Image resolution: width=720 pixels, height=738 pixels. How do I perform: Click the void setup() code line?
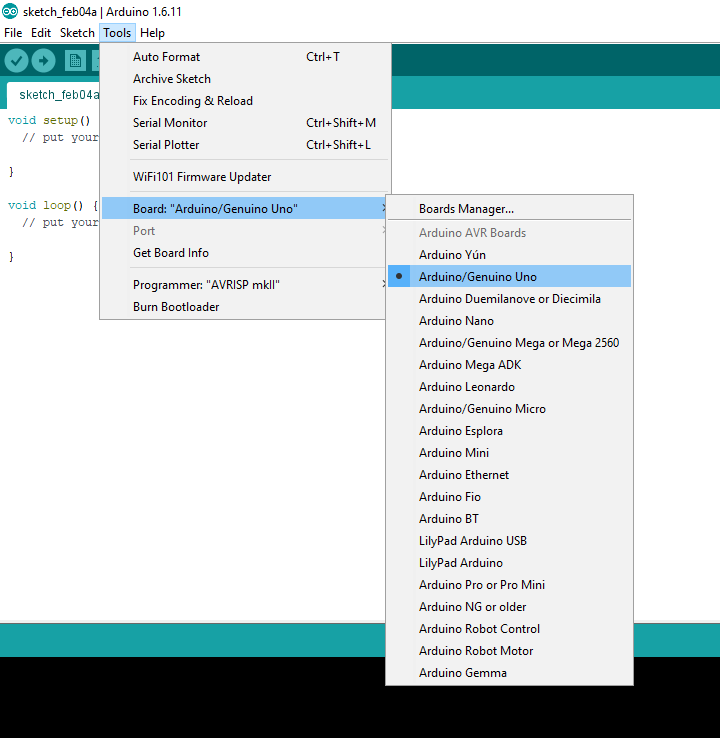[49, 120]
